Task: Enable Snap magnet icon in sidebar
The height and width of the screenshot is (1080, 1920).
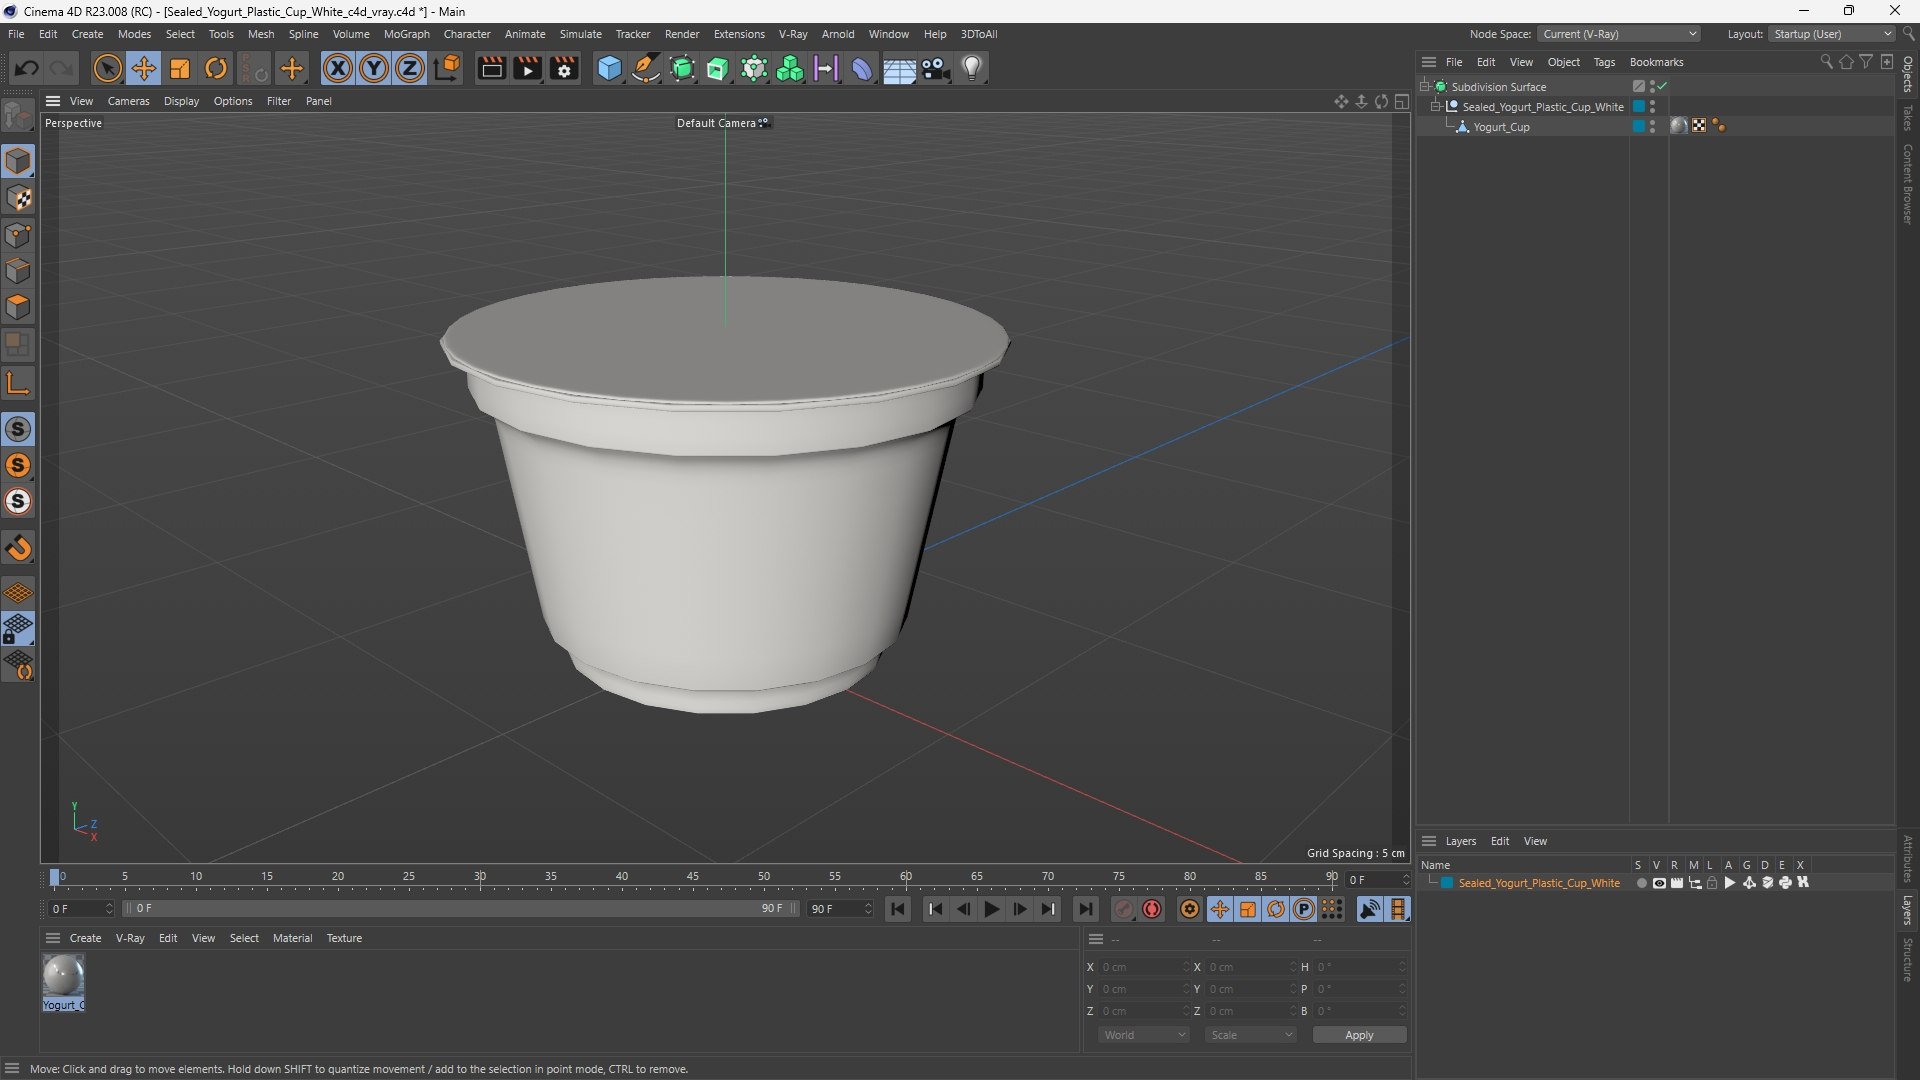Action: click(x=19, y=548)
